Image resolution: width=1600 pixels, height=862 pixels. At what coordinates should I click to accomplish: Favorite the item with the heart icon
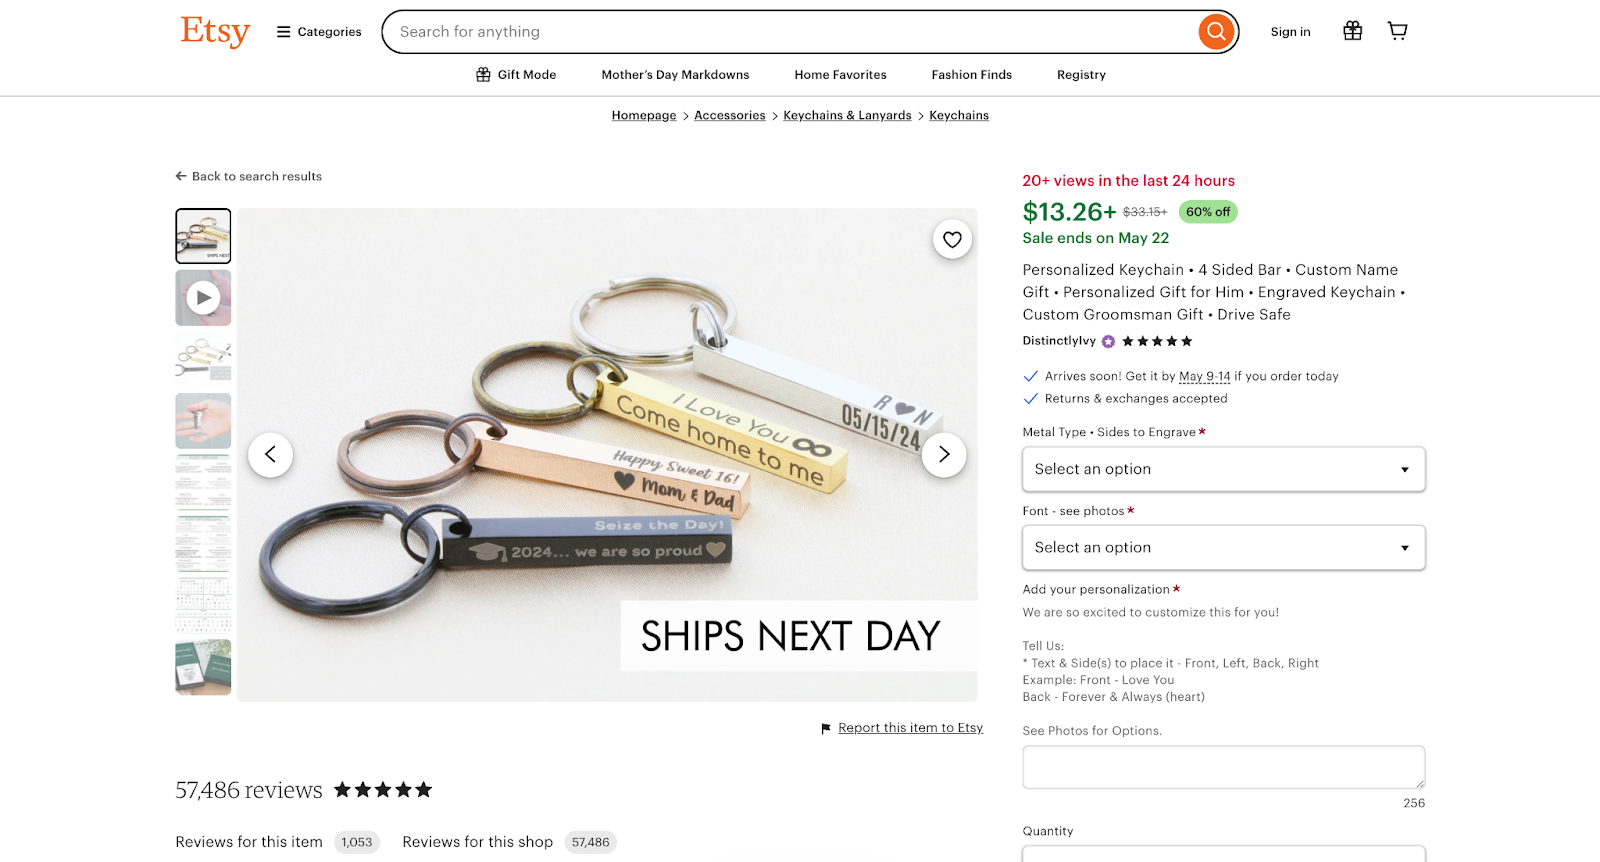(x=952, y=239)
